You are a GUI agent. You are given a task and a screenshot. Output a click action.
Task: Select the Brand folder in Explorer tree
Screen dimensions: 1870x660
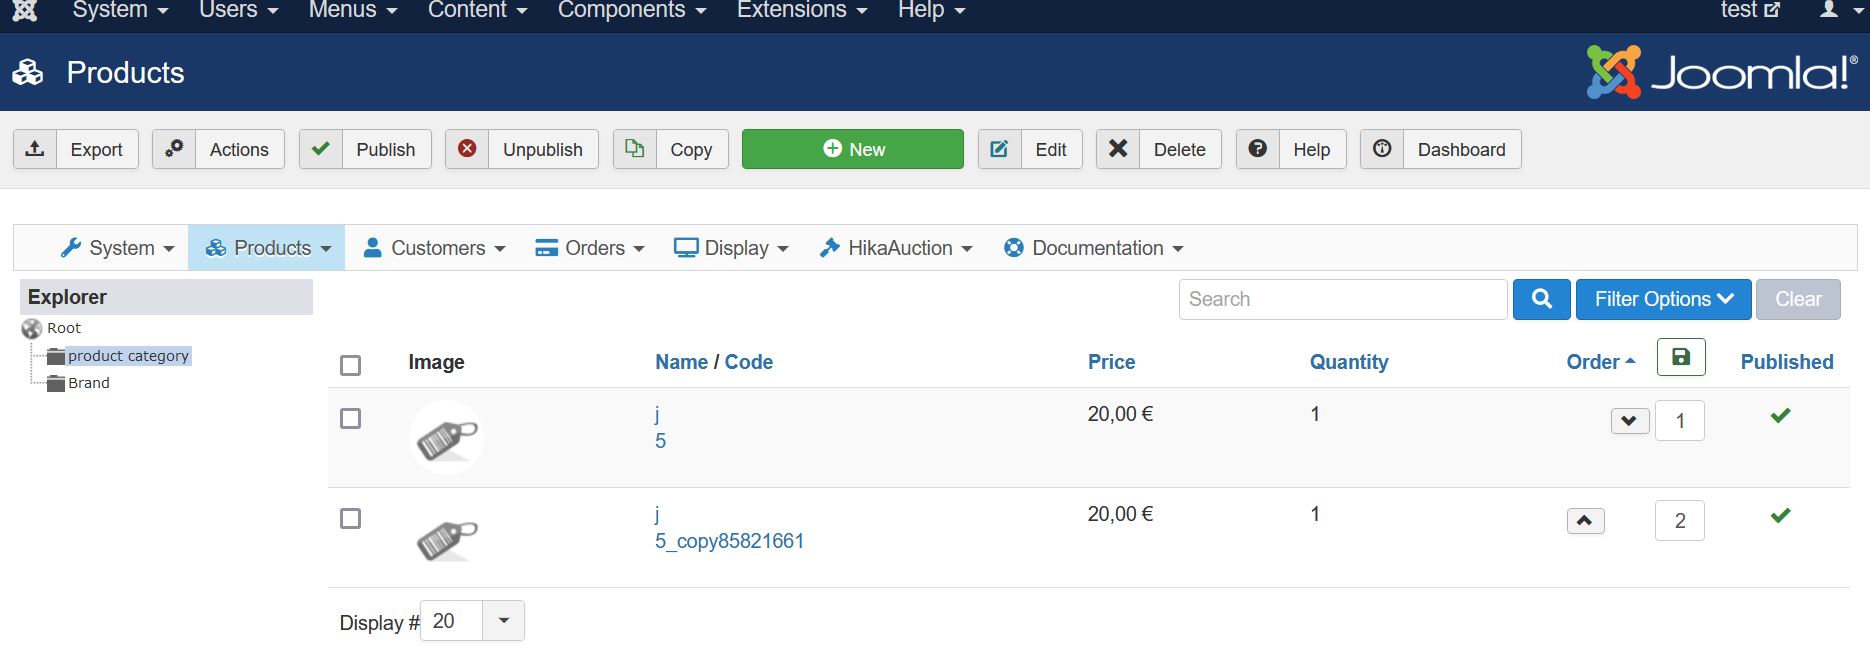(88, 383)
